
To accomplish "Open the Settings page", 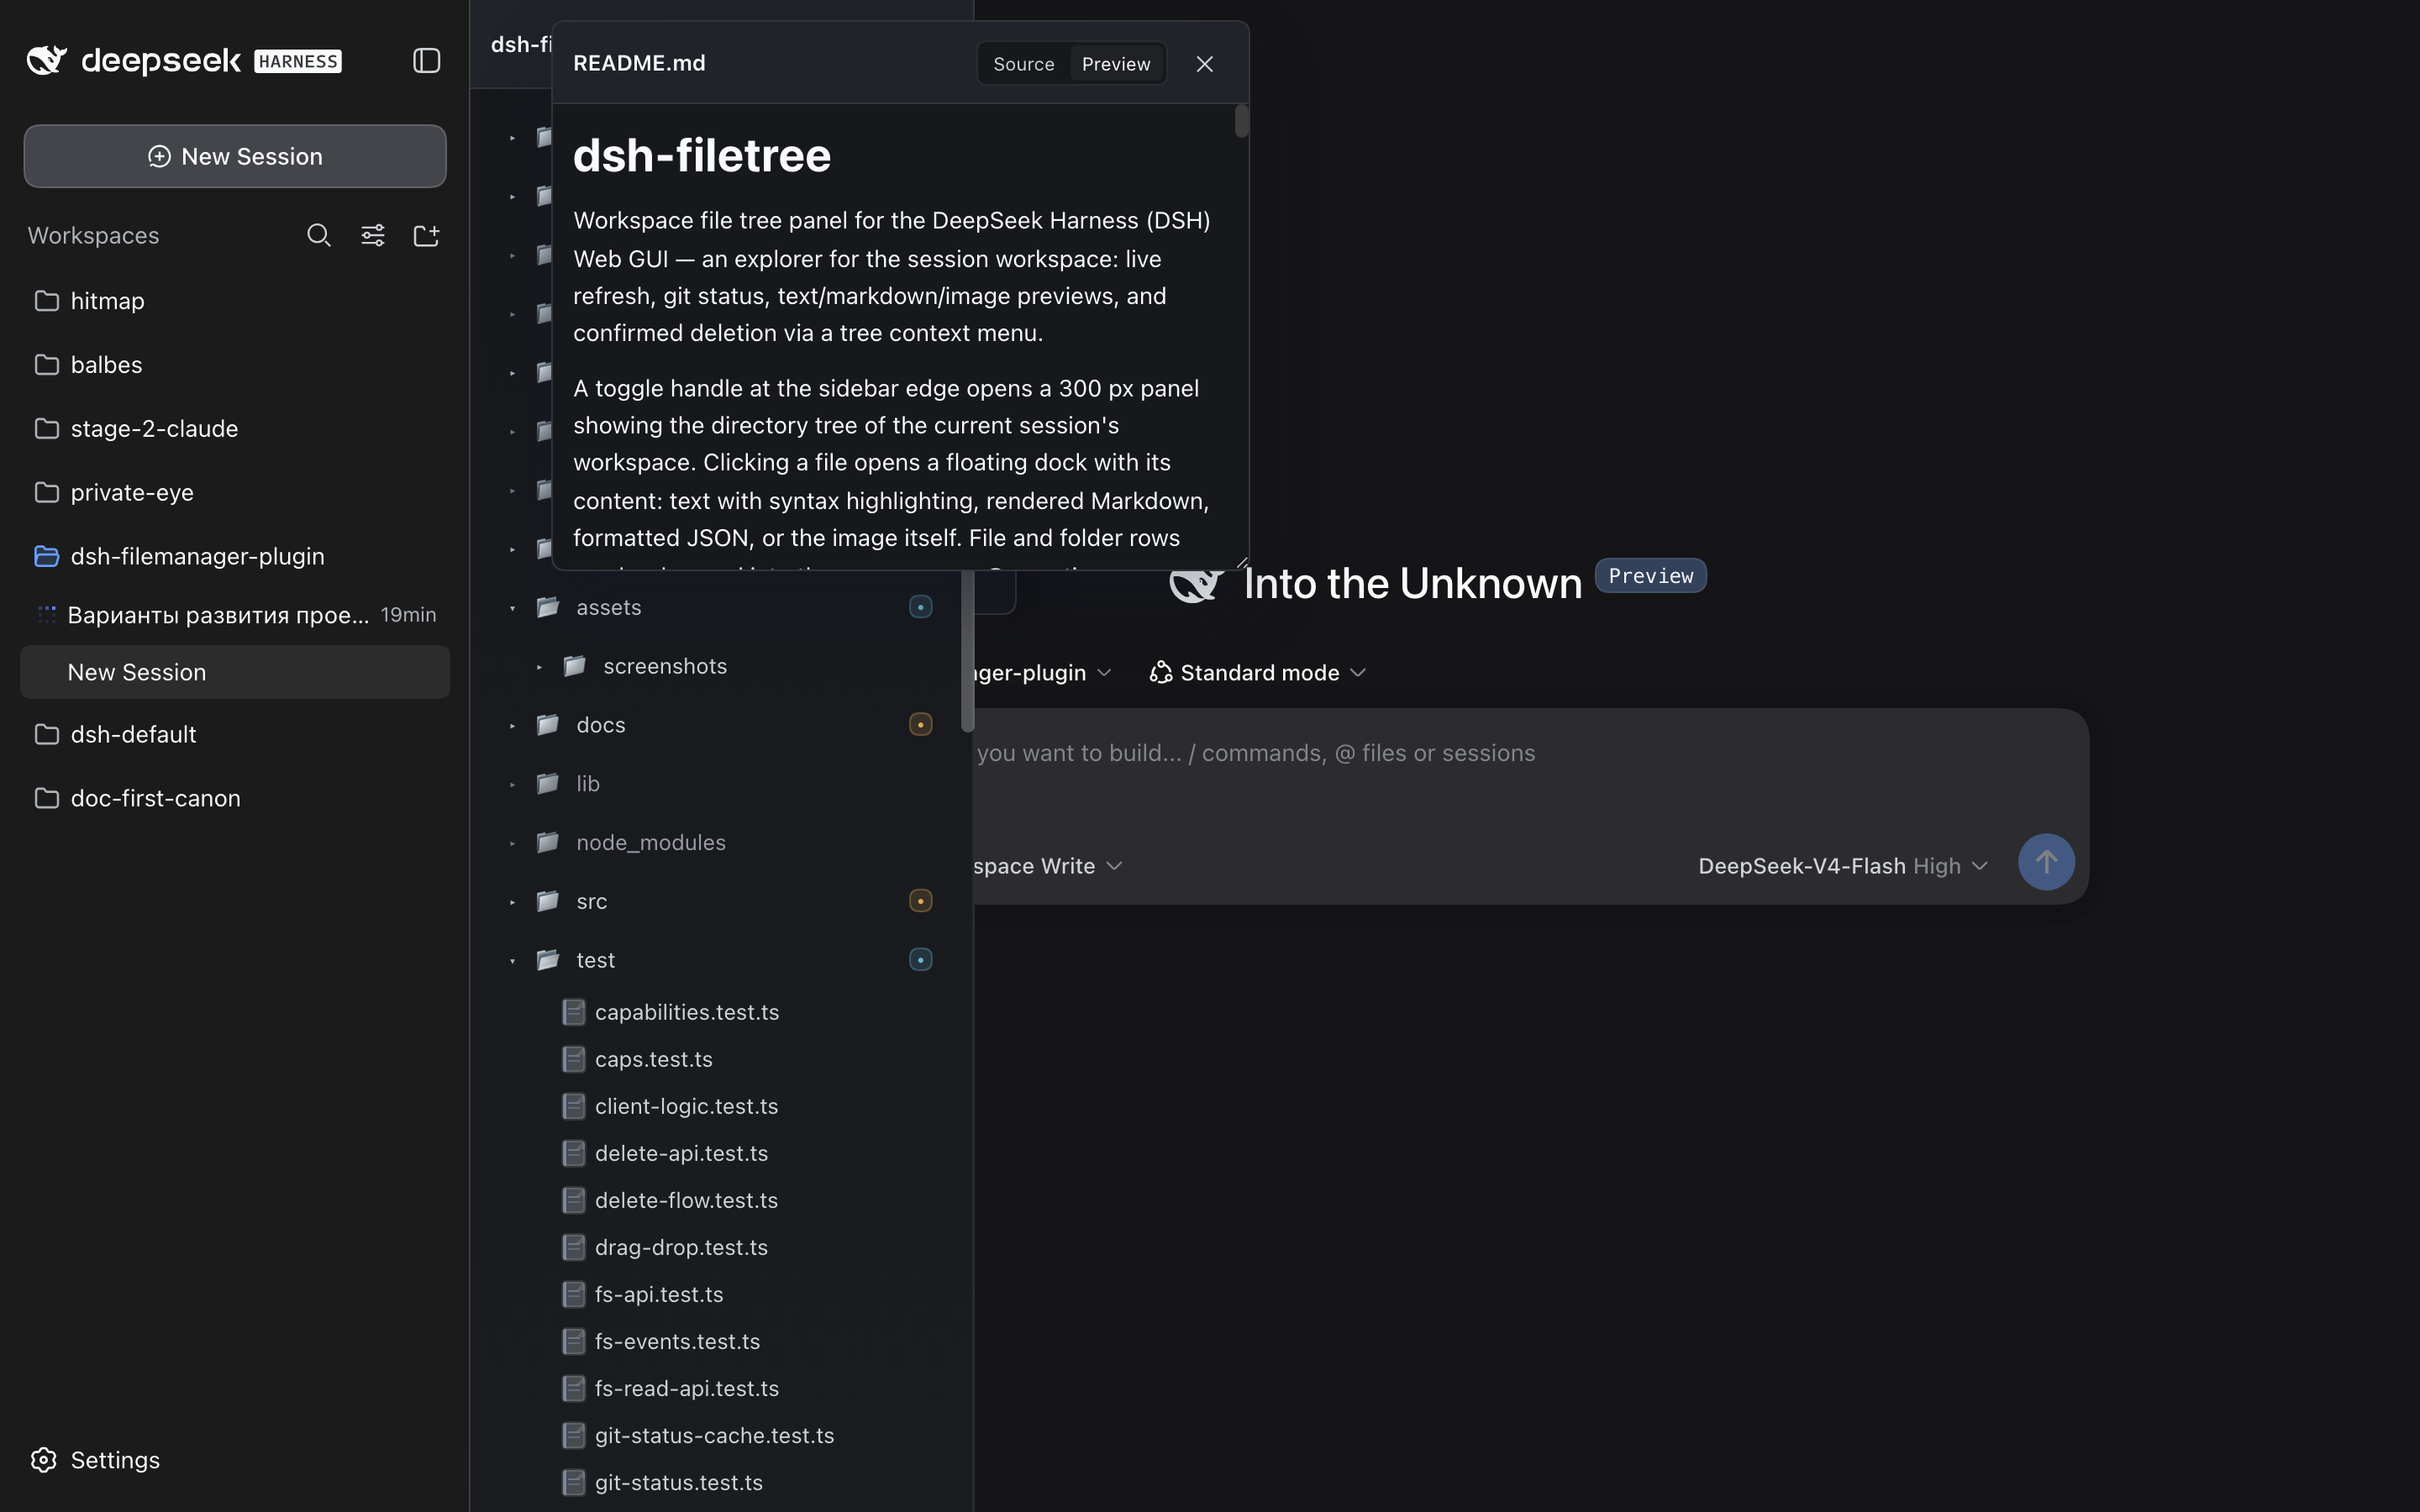I will 96,1460.
